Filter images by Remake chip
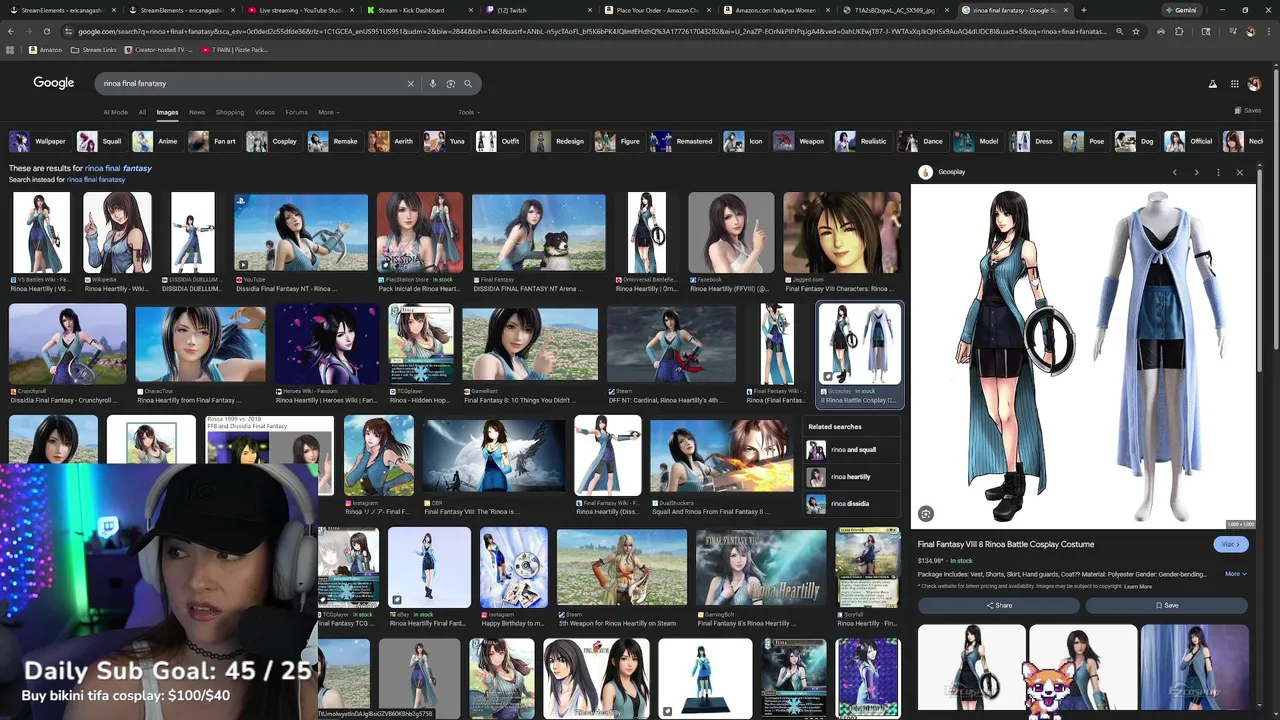 point(334,141)
